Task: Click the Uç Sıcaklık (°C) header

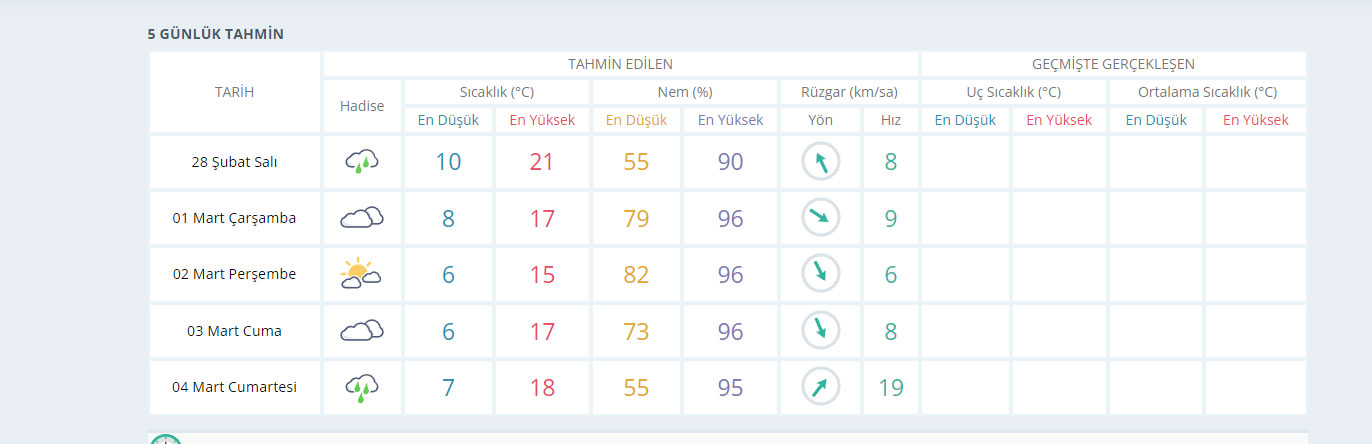Action: click(x=1013, y=92)
